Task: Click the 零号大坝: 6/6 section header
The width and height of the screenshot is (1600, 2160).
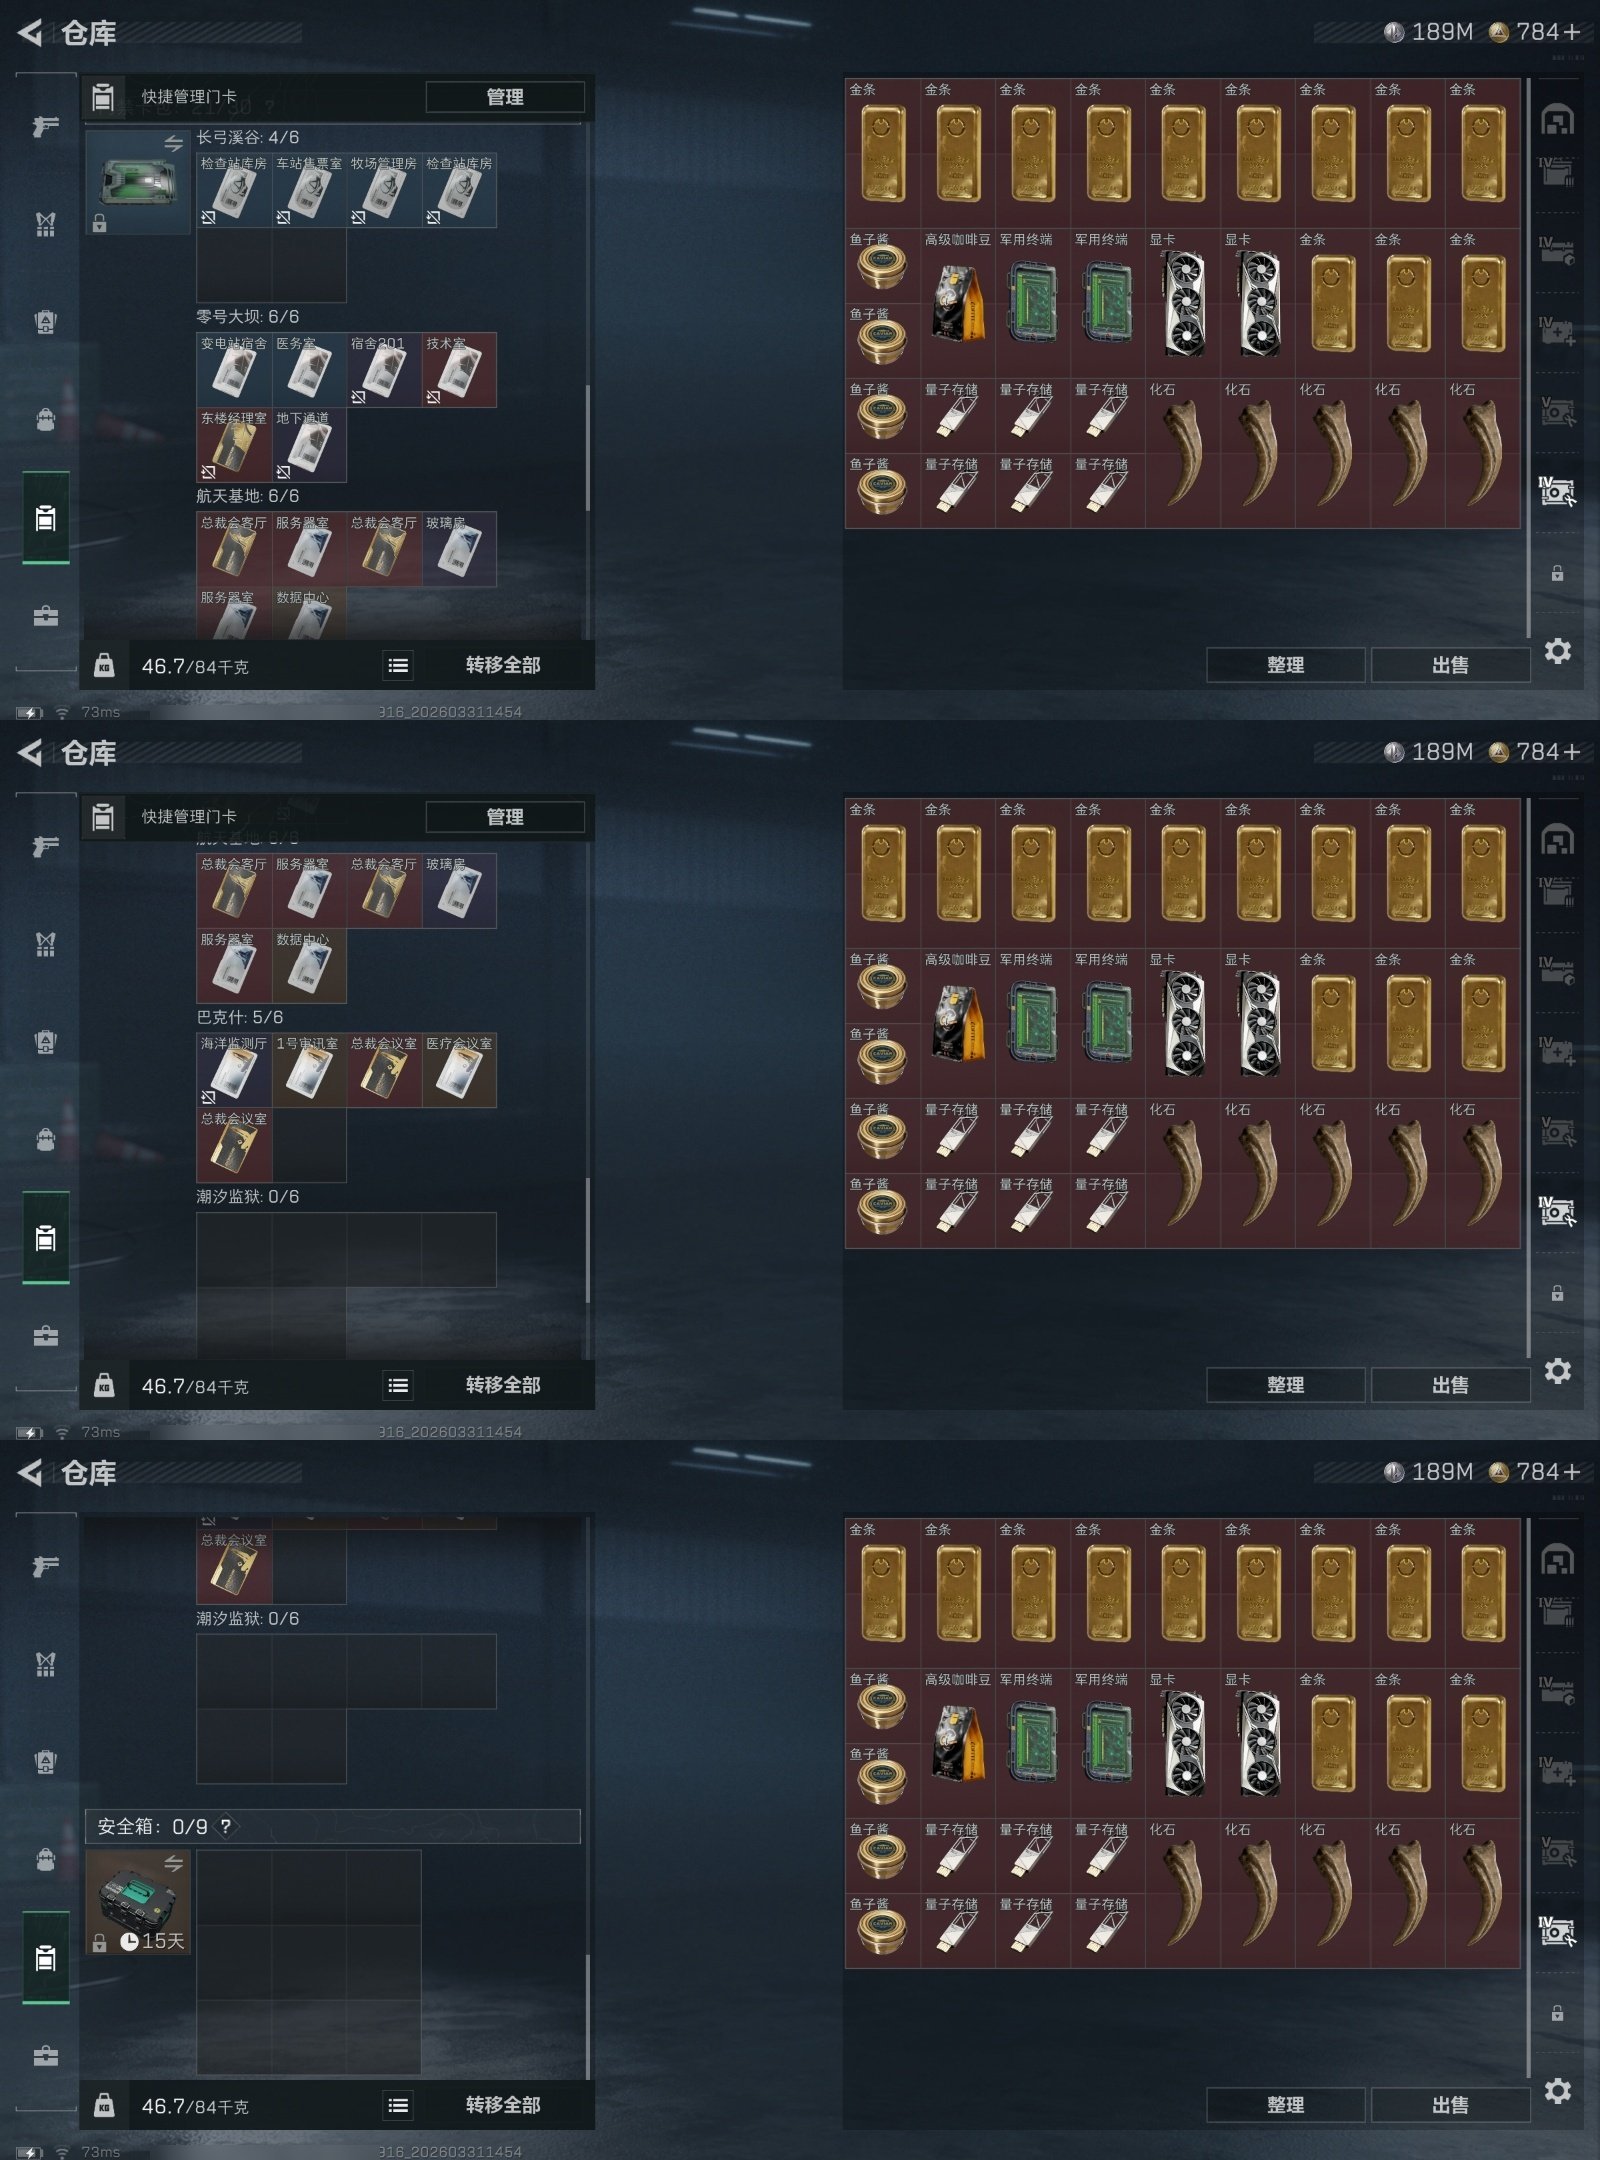Action: coord(248,316)
